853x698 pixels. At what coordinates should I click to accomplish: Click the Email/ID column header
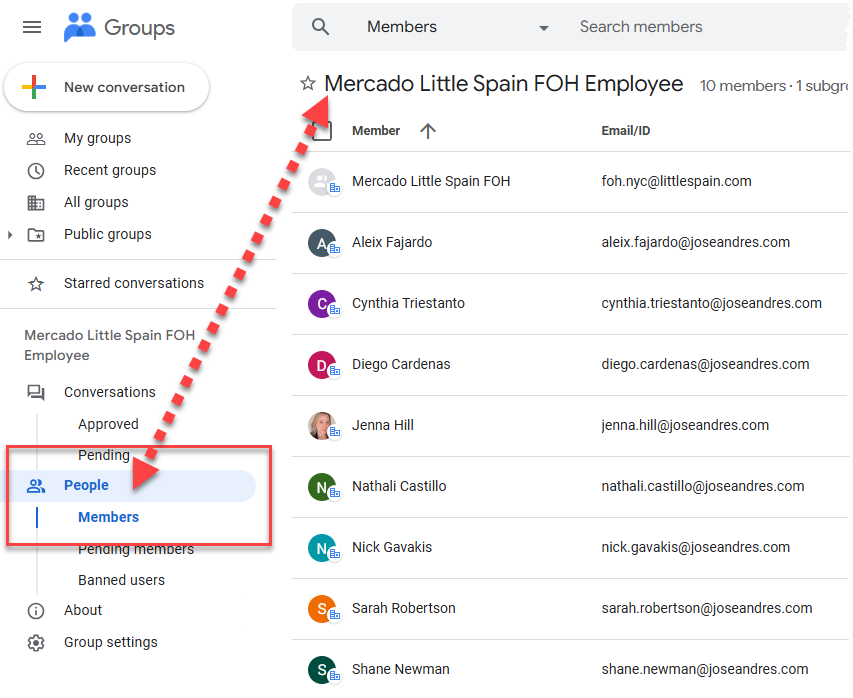pos(626,131)
